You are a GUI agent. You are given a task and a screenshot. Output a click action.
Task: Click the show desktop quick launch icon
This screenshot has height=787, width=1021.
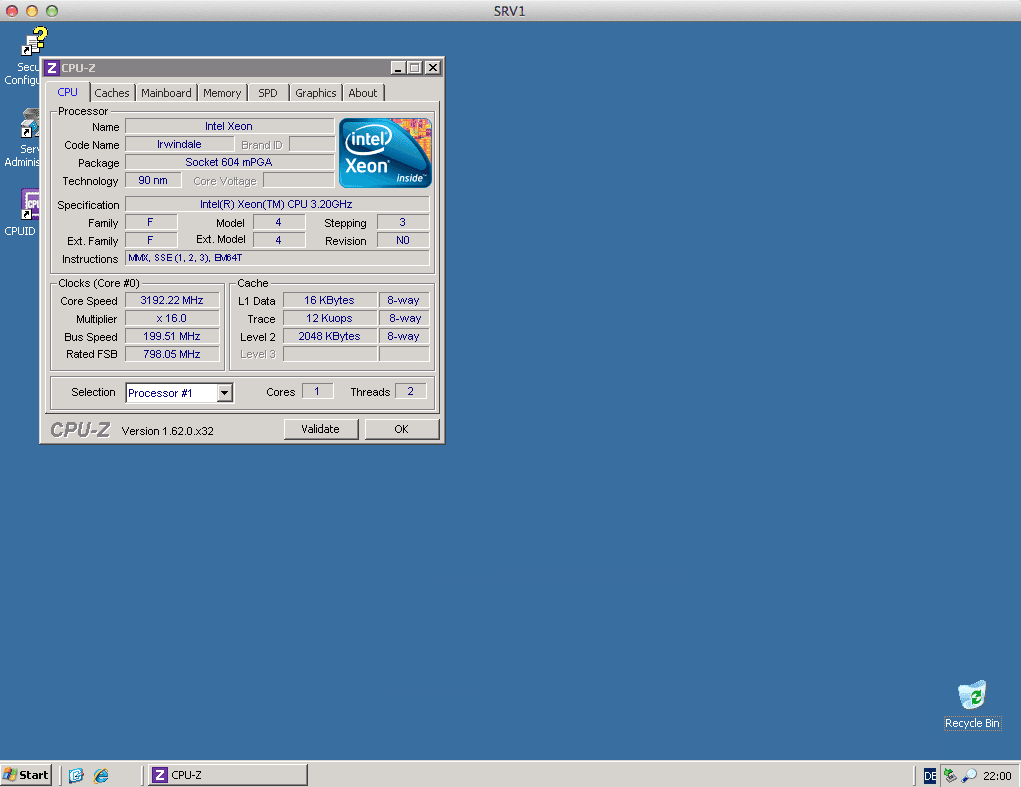(x=76, y=775)
